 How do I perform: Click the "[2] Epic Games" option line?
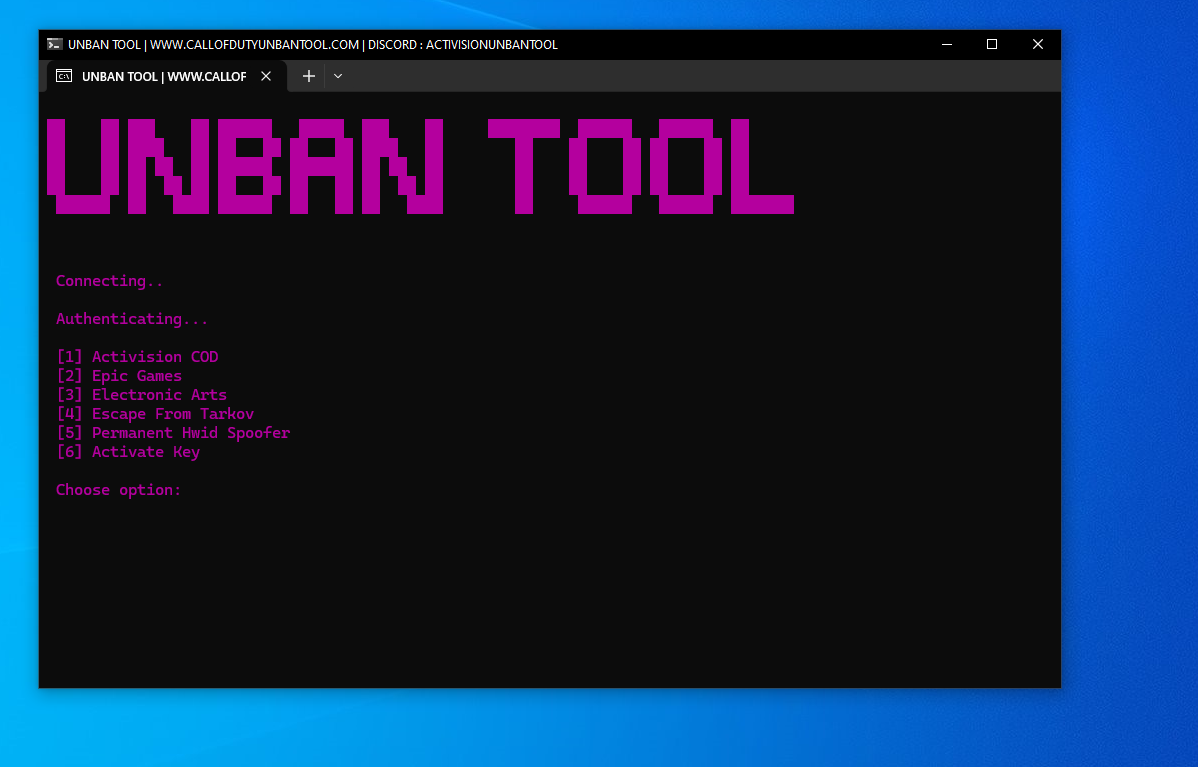pos(119,376)
